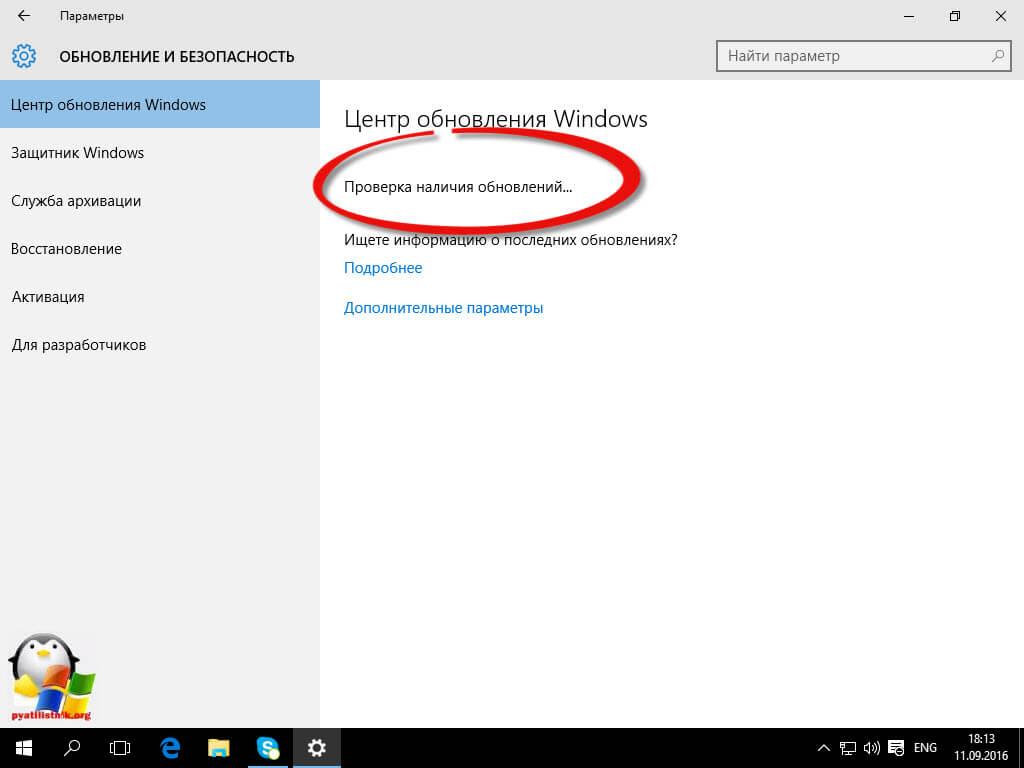Open 'Активация' section
Image resolution: width=1024 pixels, height=768 pixels.
pyautogui.click(x=160, y=297)
